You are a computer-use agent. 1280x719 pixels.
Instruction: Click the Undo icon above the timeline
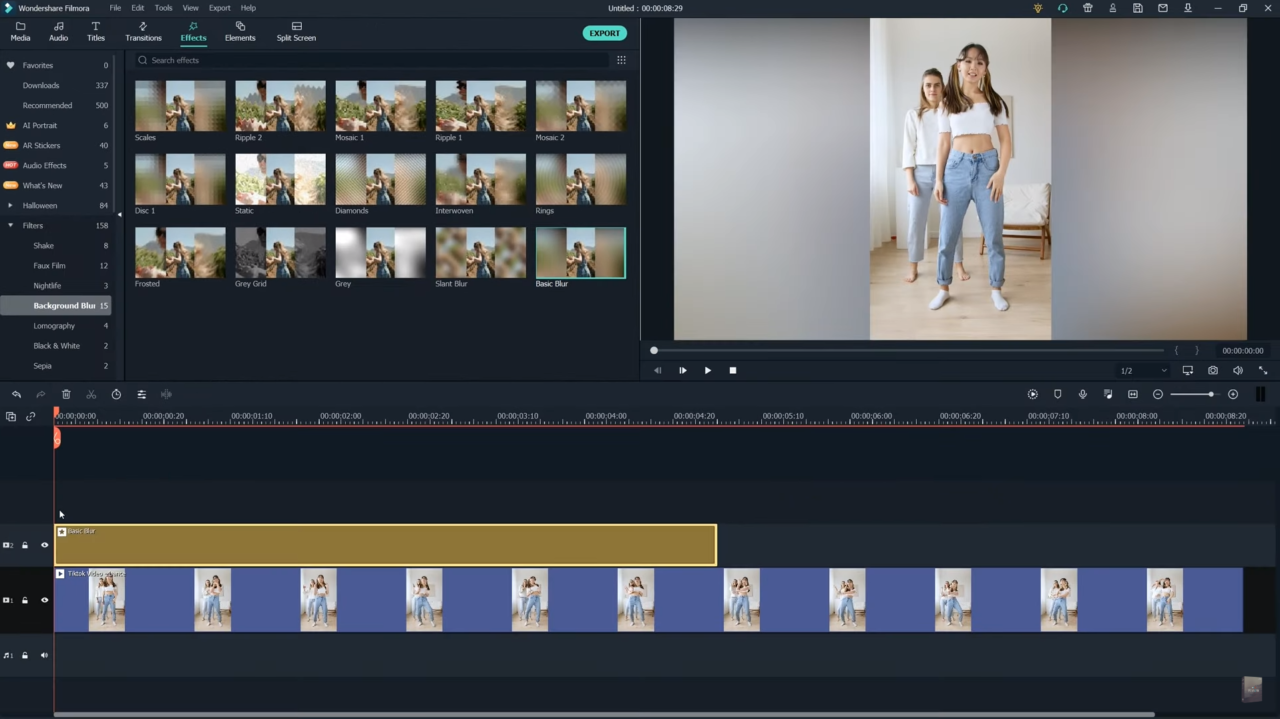16,394
